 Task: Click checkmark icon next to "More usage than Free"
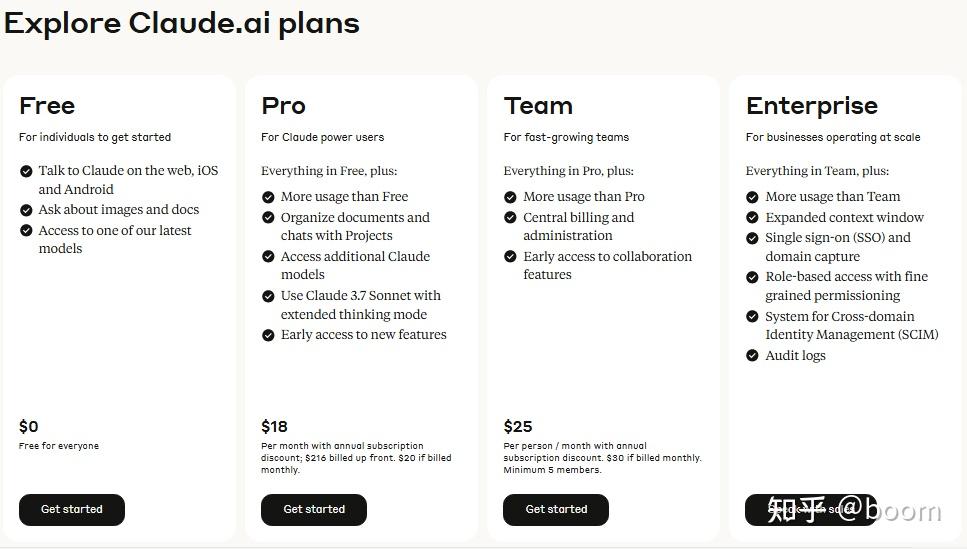tap(268, 197)
